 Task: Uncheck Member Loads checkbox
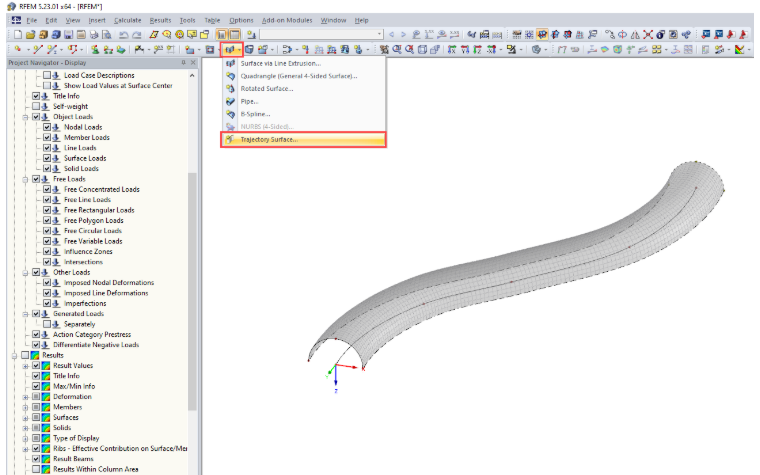pos(47,137)
